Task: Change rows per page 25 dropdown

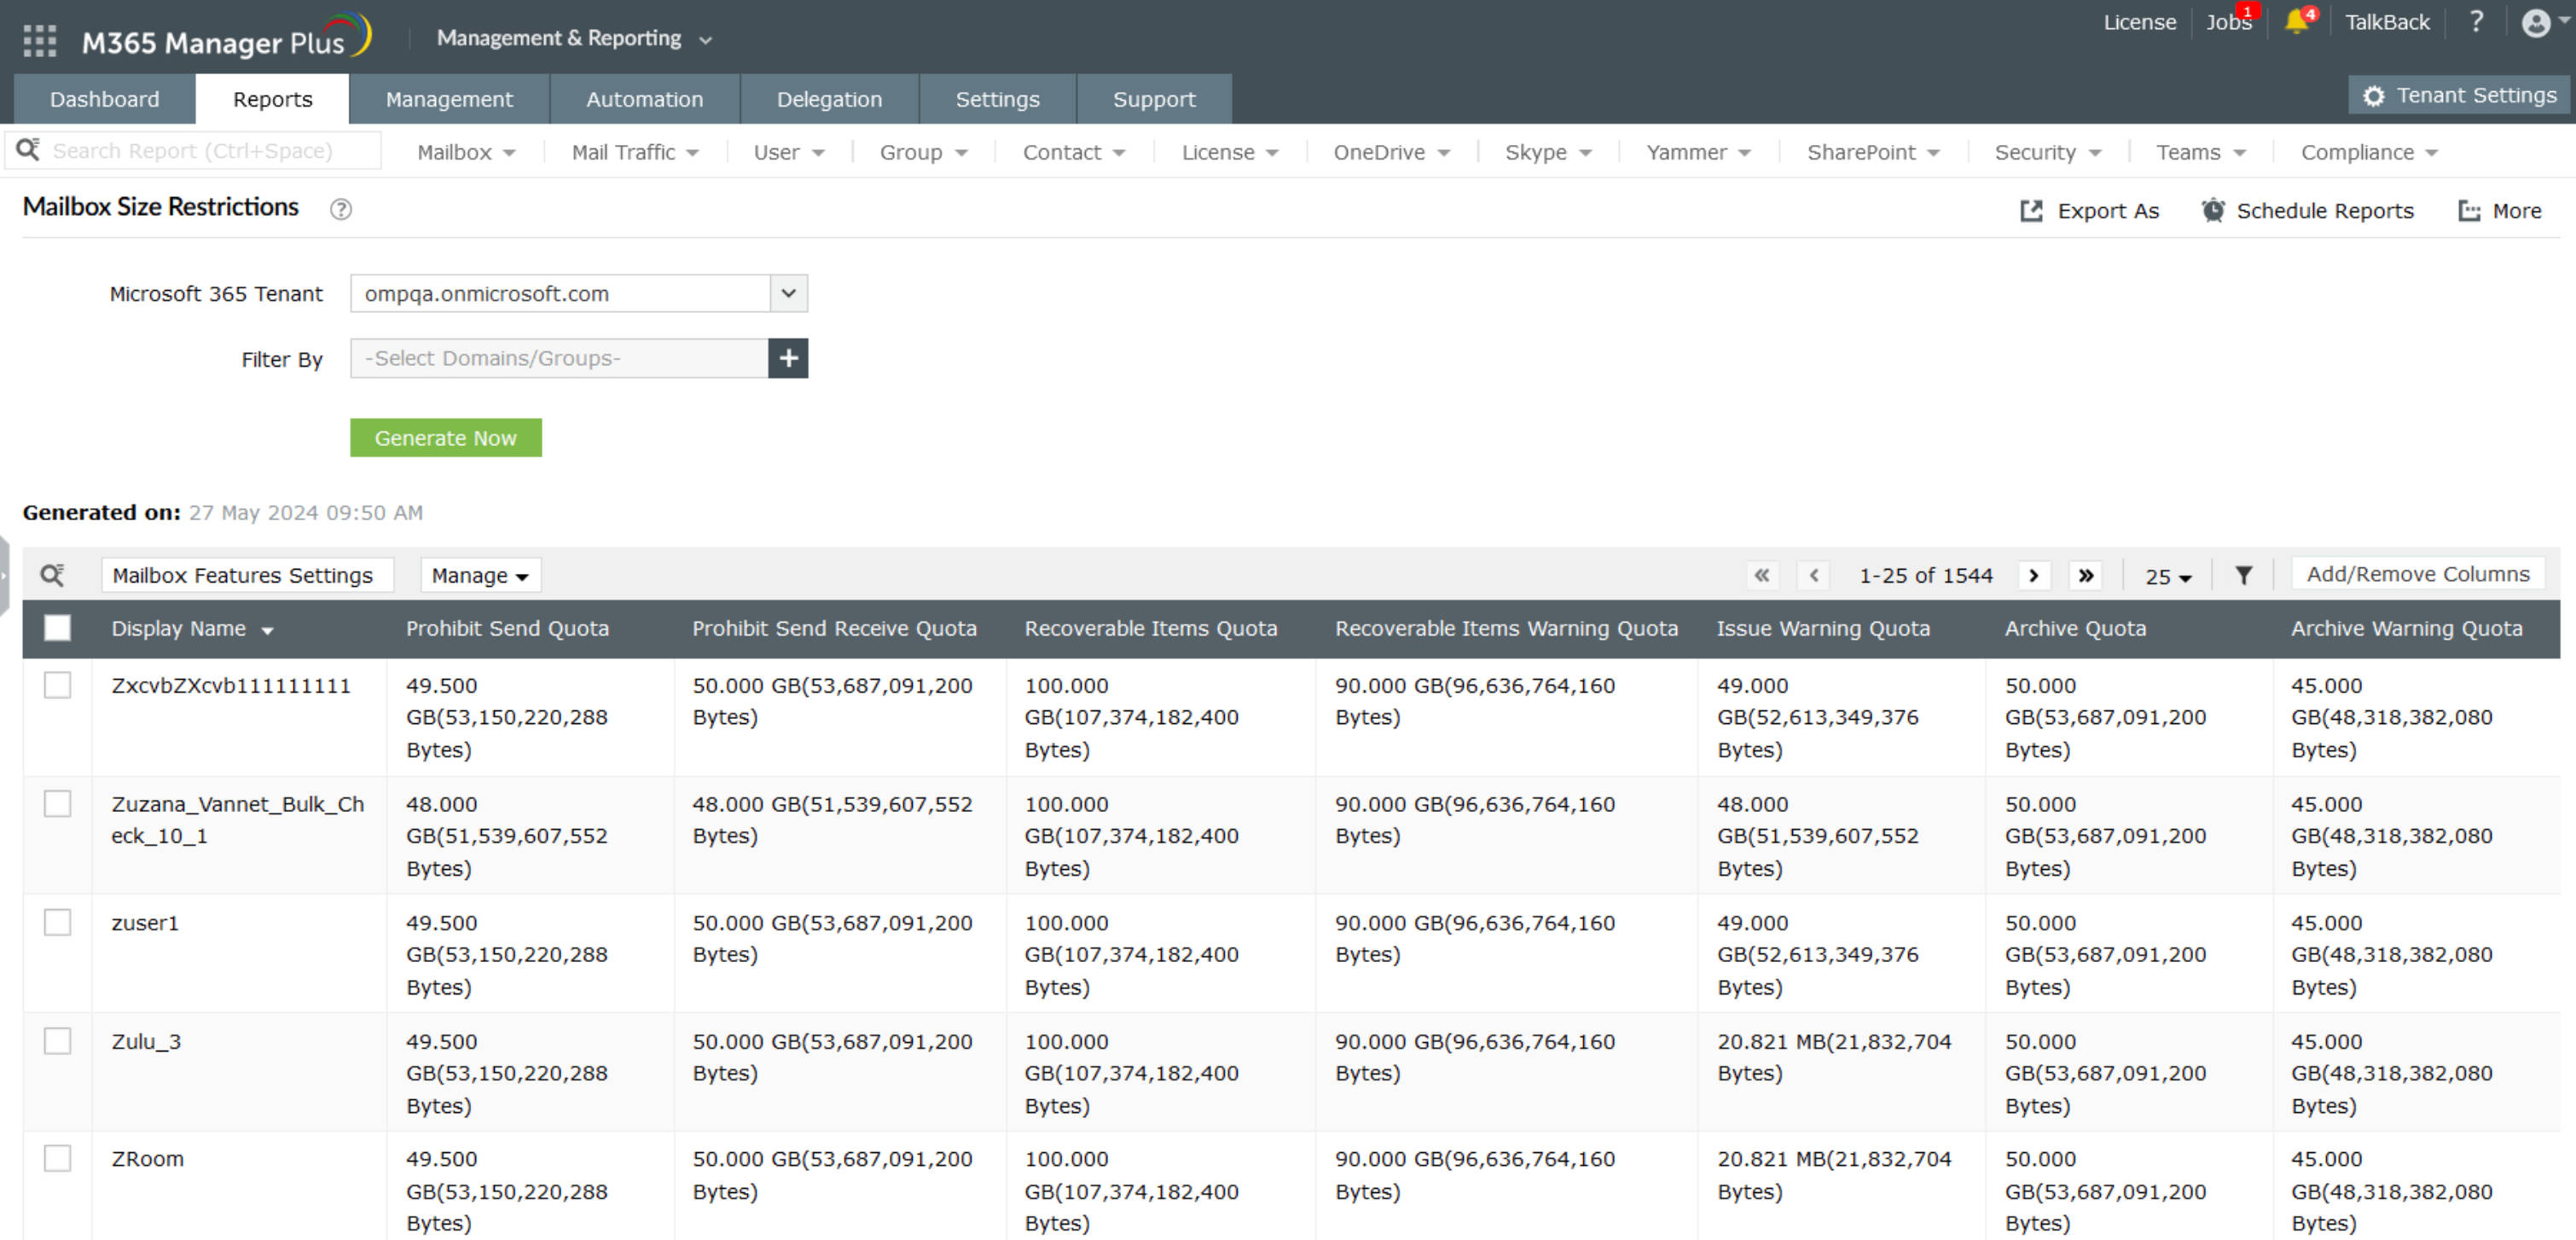Action: (2167, 577)
